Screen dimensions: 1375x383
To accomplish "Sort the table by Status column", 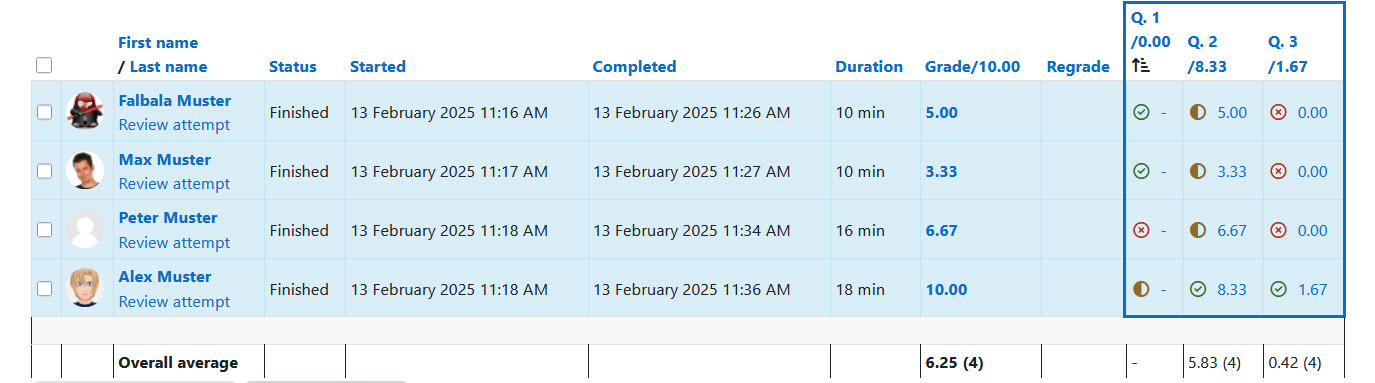I will [293, 67].
